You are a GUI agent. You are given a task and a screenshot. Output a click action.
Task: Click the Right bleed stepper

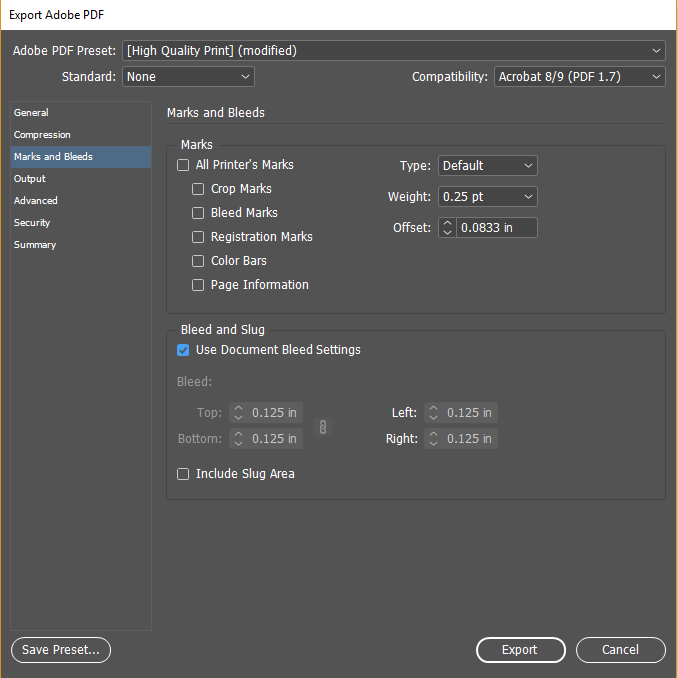coord(433,438)
